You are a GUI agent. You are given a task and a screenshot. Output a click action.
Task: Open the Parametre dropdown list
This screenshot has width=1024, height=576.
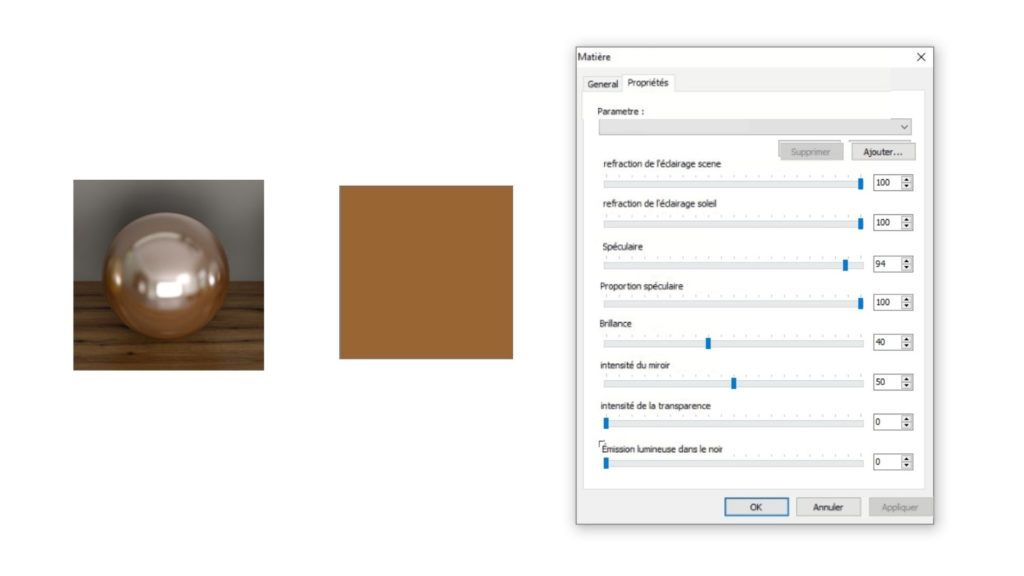(904, 127)
